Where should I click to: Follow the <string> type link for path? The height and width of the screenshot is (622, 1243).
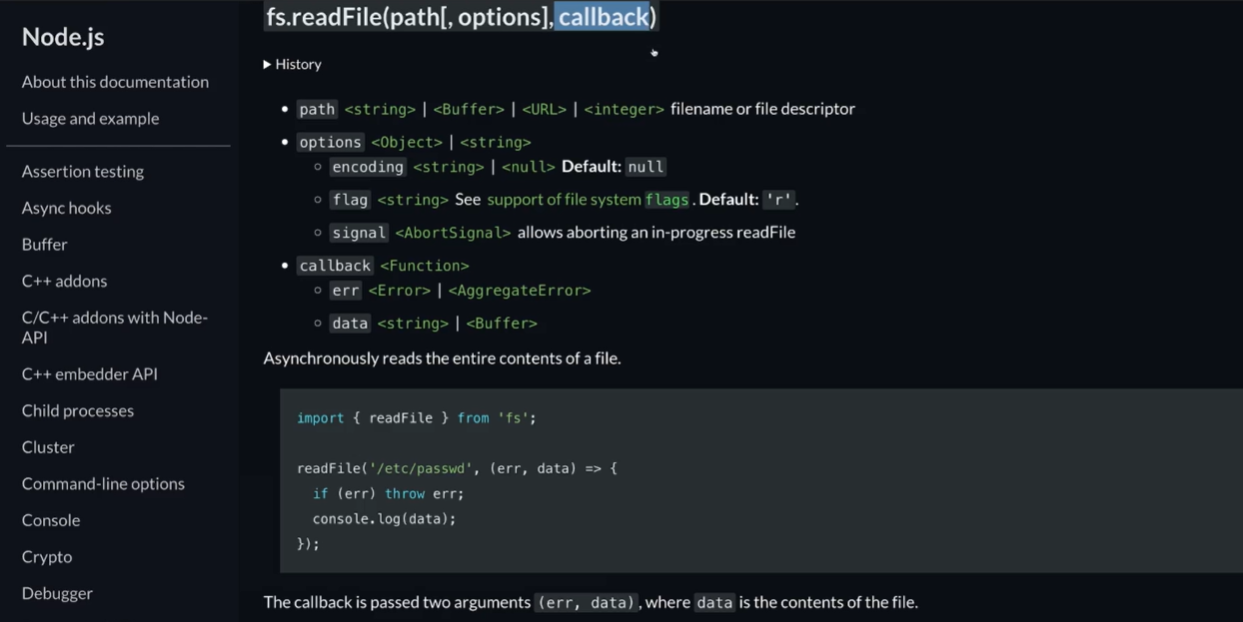tap(380, 109)
